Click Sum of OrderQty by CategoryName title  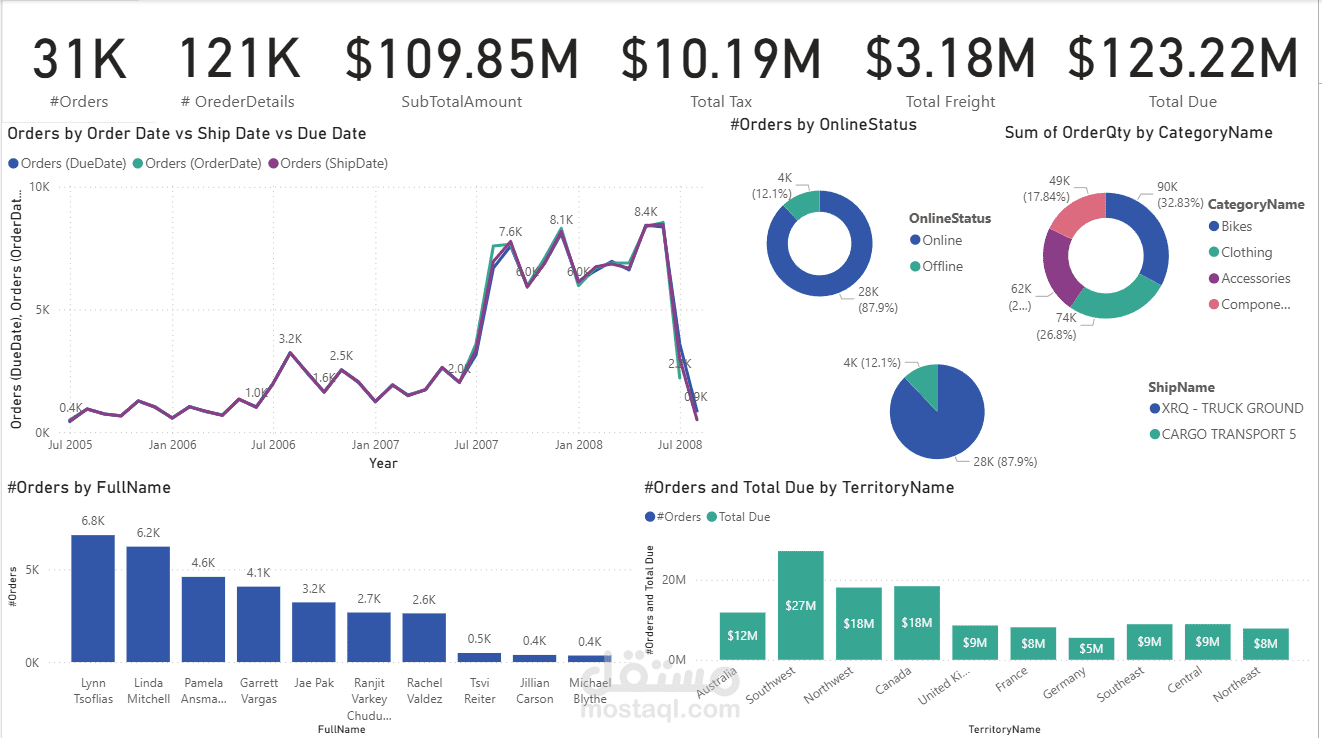(1139, 132)
